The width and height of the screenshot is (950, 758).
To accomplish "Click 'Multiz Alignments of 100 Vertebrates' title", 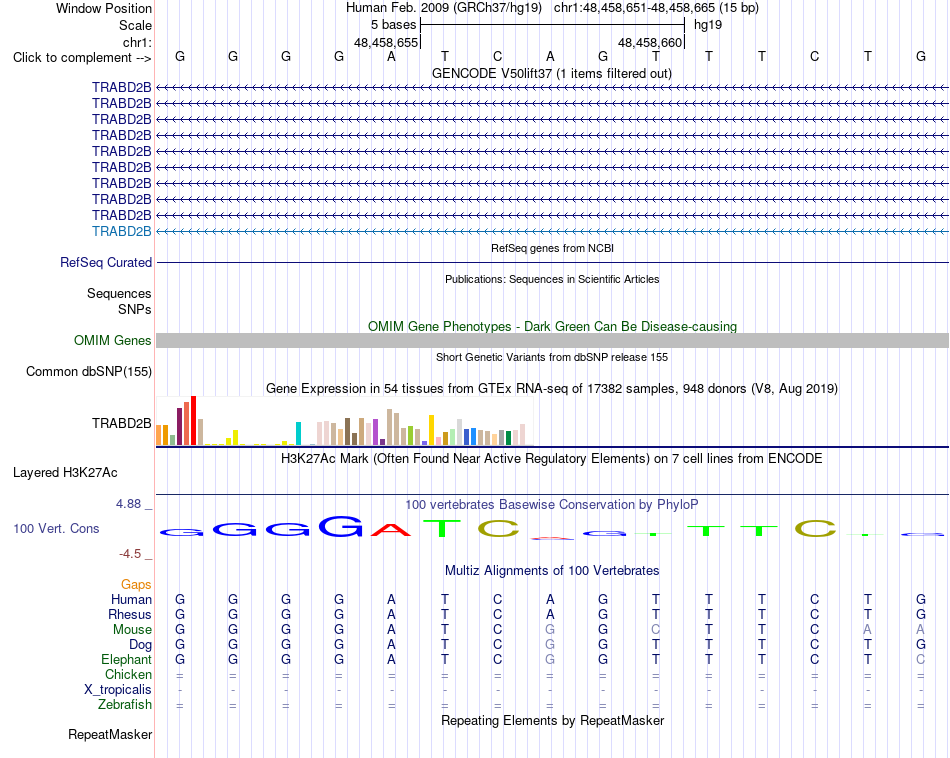I will [x=552, y=570].
